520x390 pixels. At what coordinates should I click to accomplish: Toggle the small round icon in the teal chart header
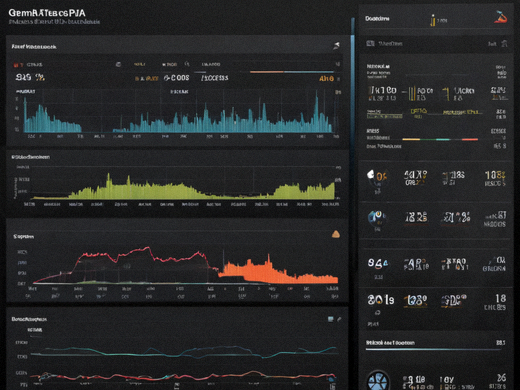[x=118, y=64]
